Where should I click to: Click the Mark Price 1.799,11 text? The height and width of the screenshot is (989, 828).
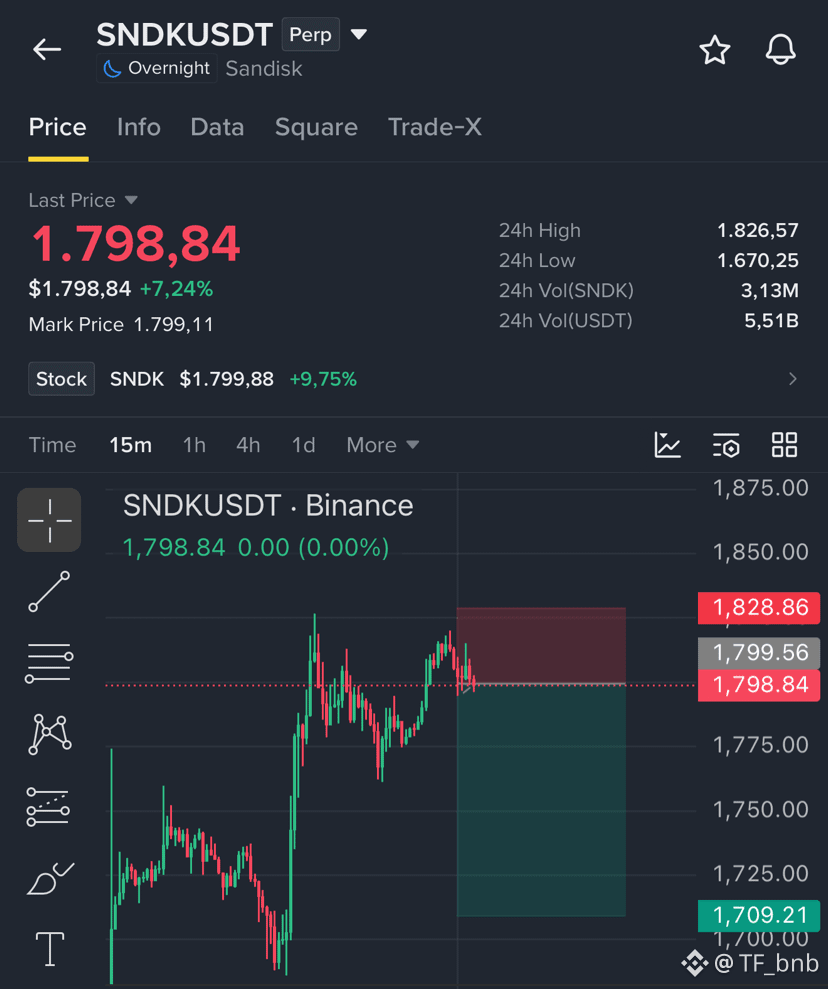point(121,325)
